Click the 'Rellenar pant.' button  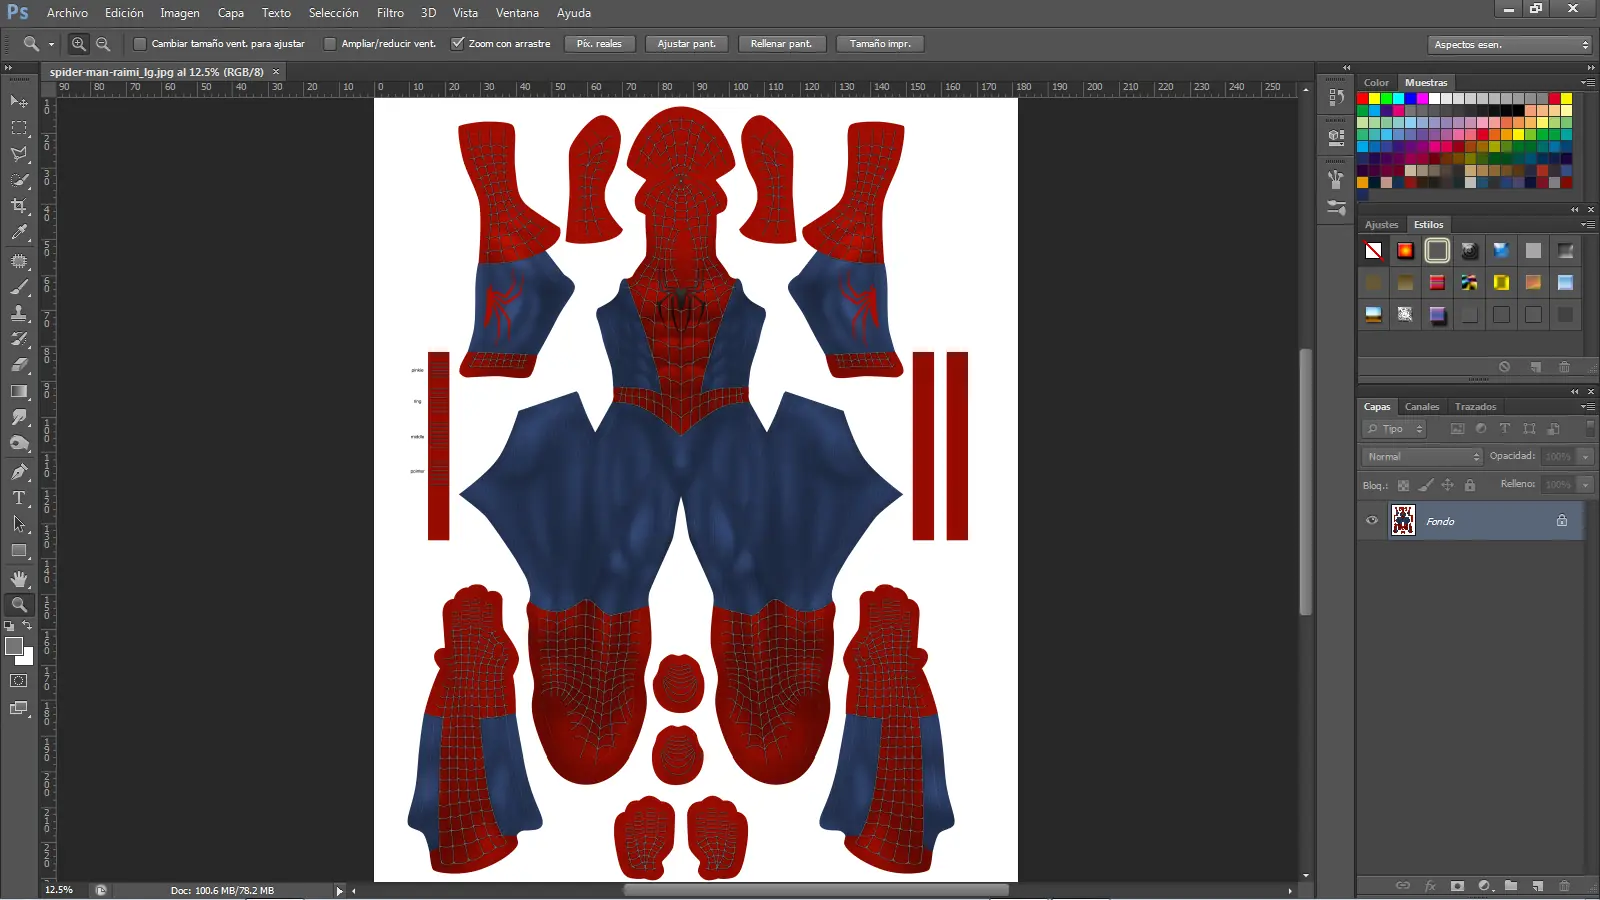[x=782, y=44]
